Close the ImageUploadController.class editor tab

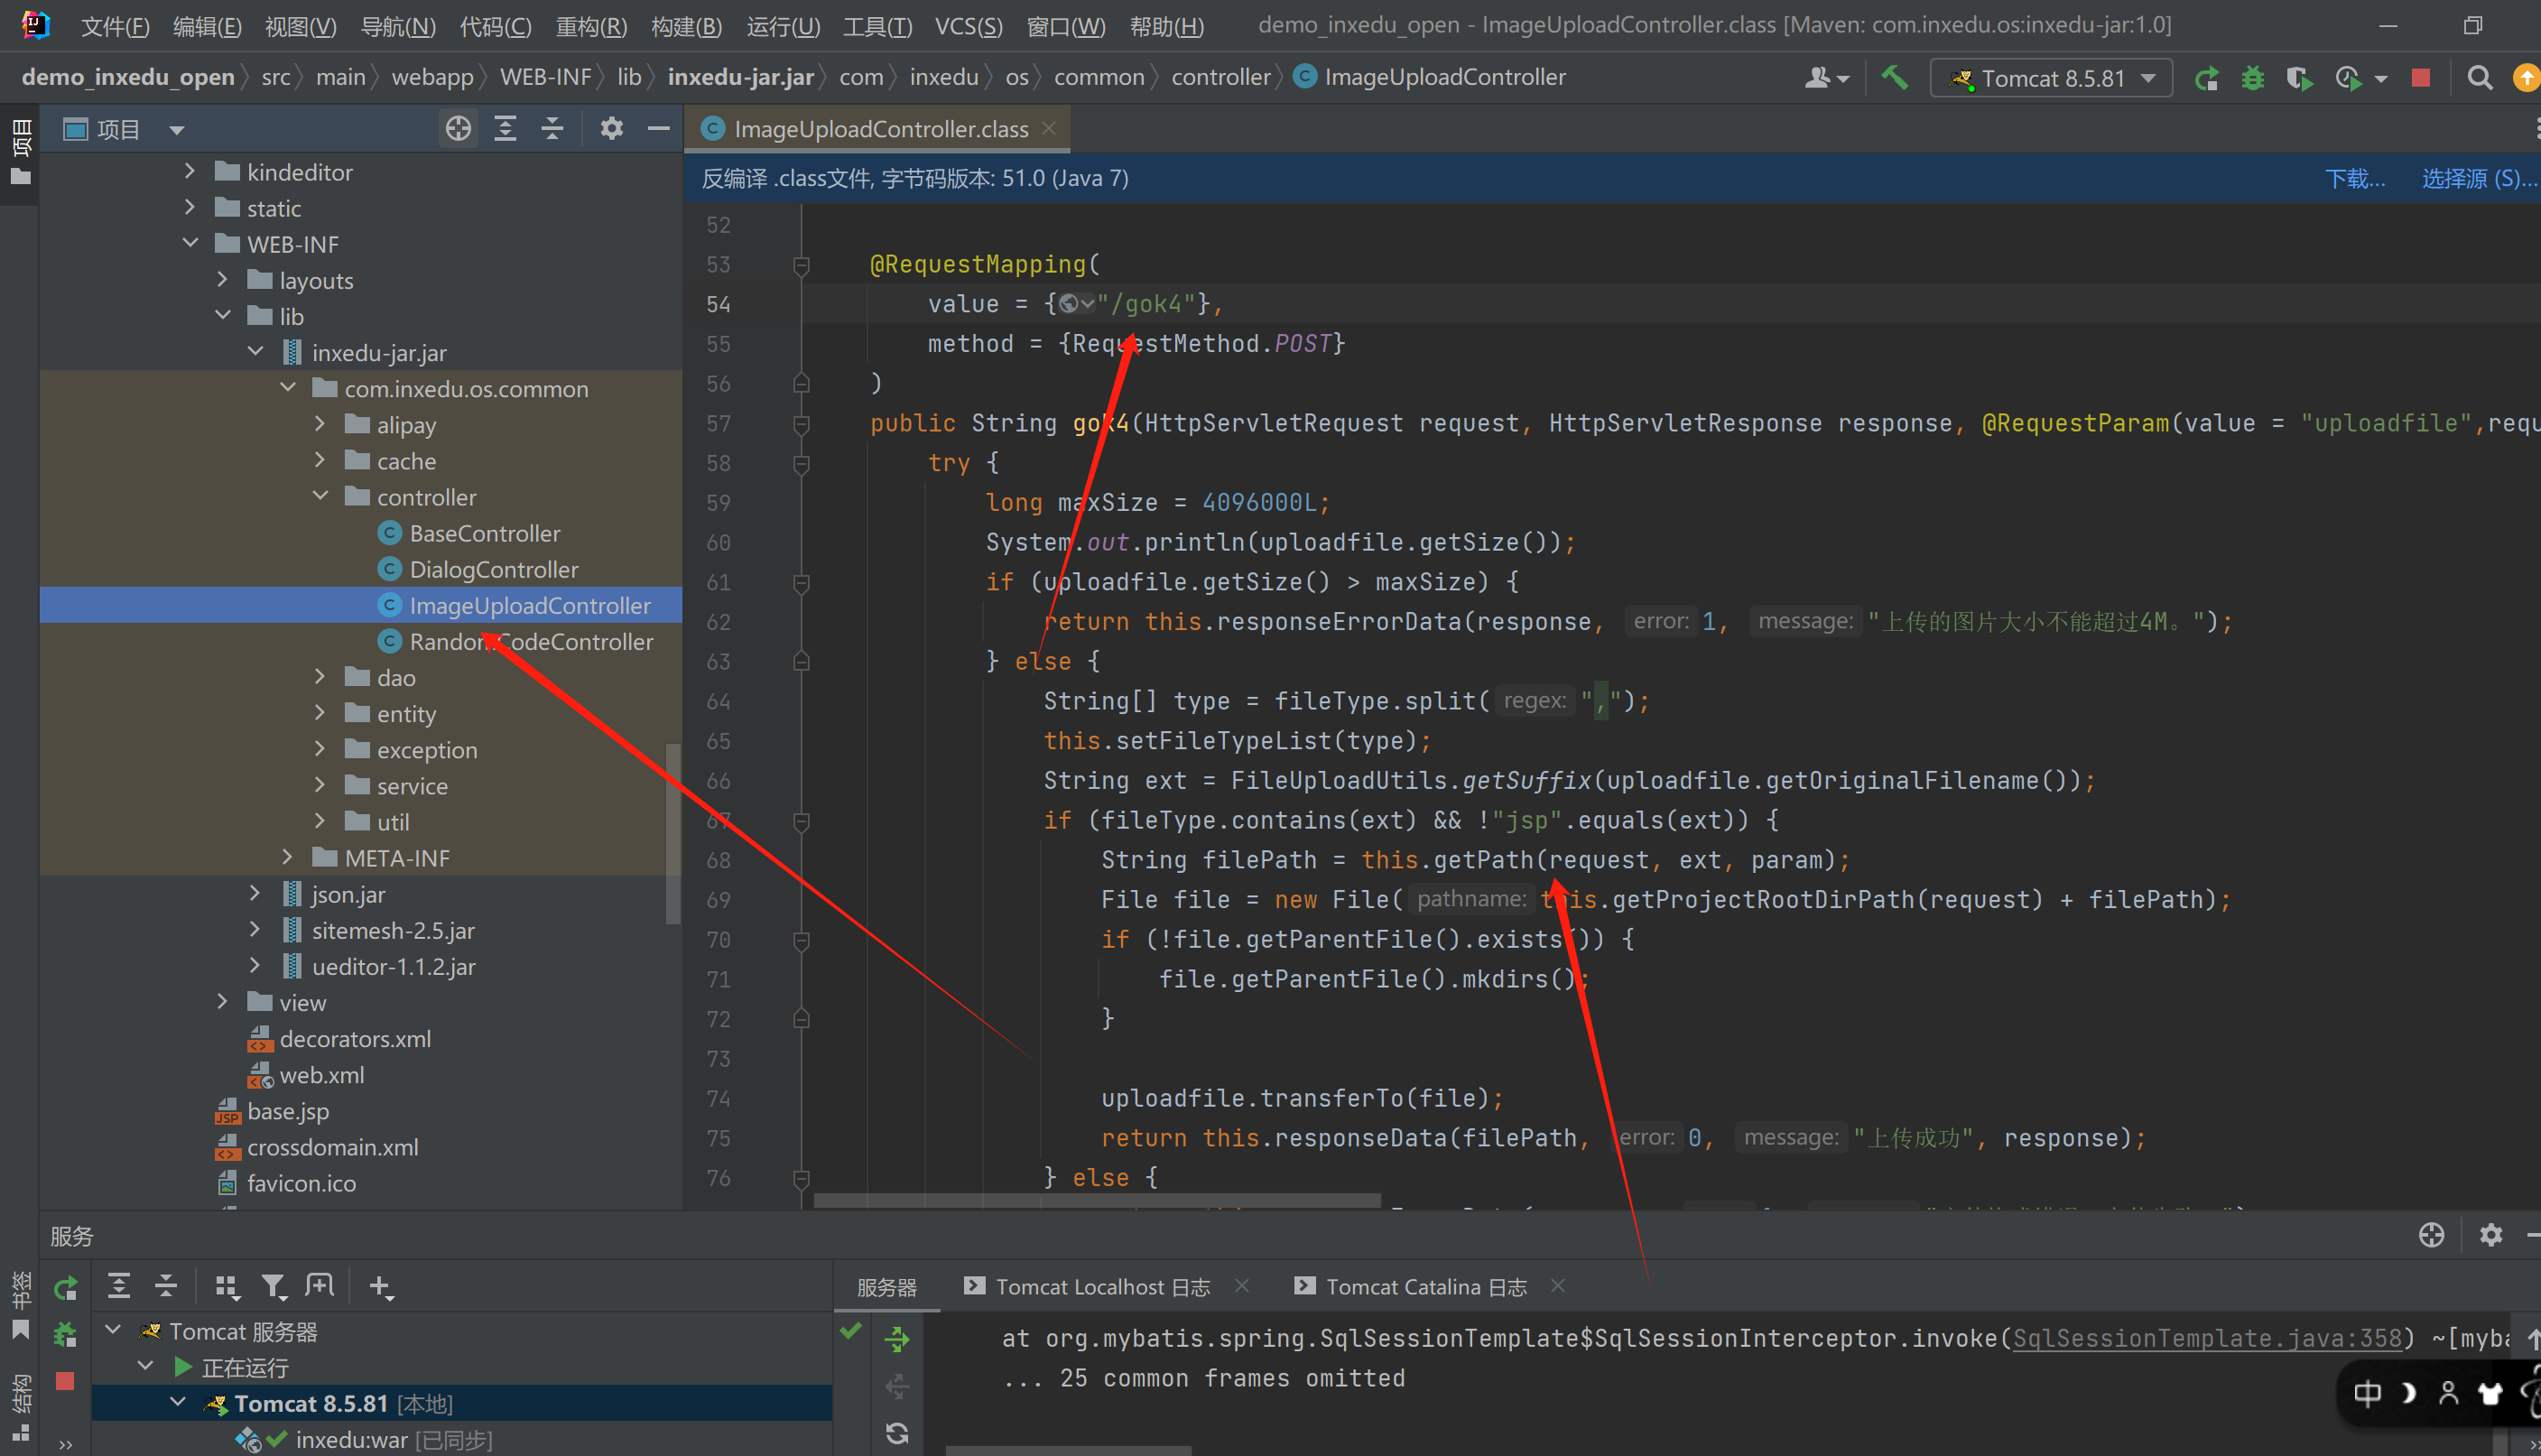[1049, 128]
